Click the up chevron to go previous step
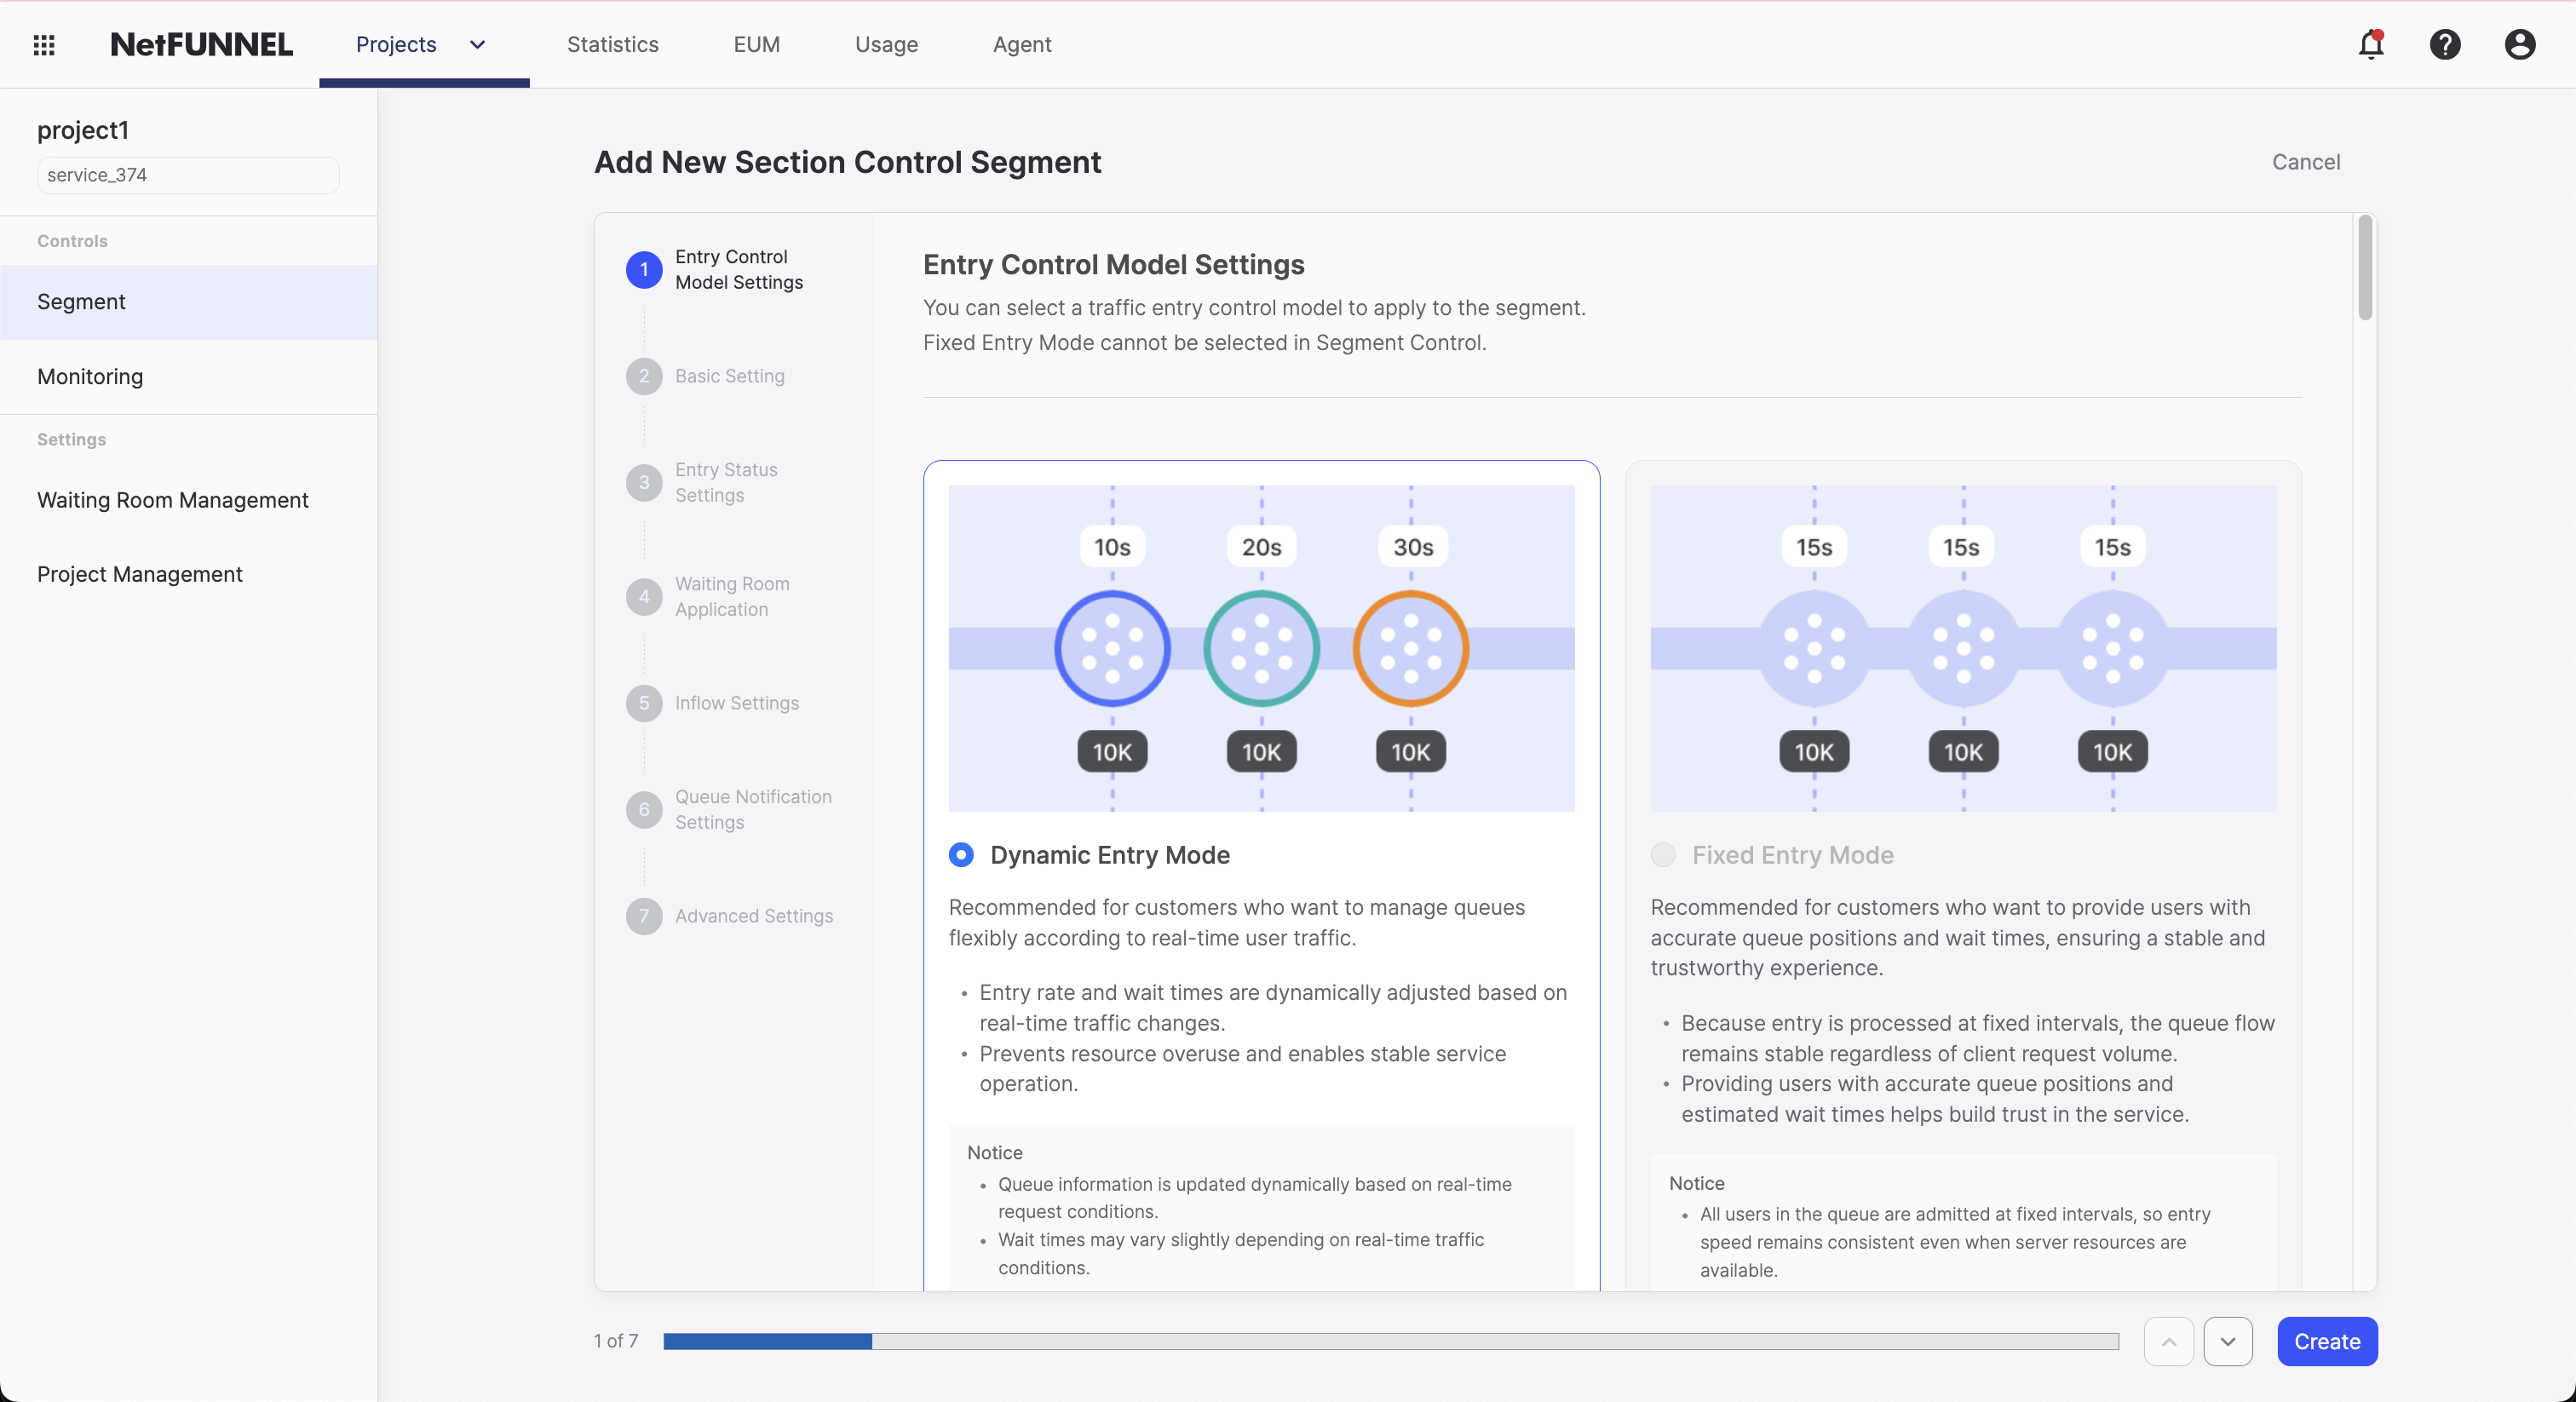 tap(2168, 1341)
